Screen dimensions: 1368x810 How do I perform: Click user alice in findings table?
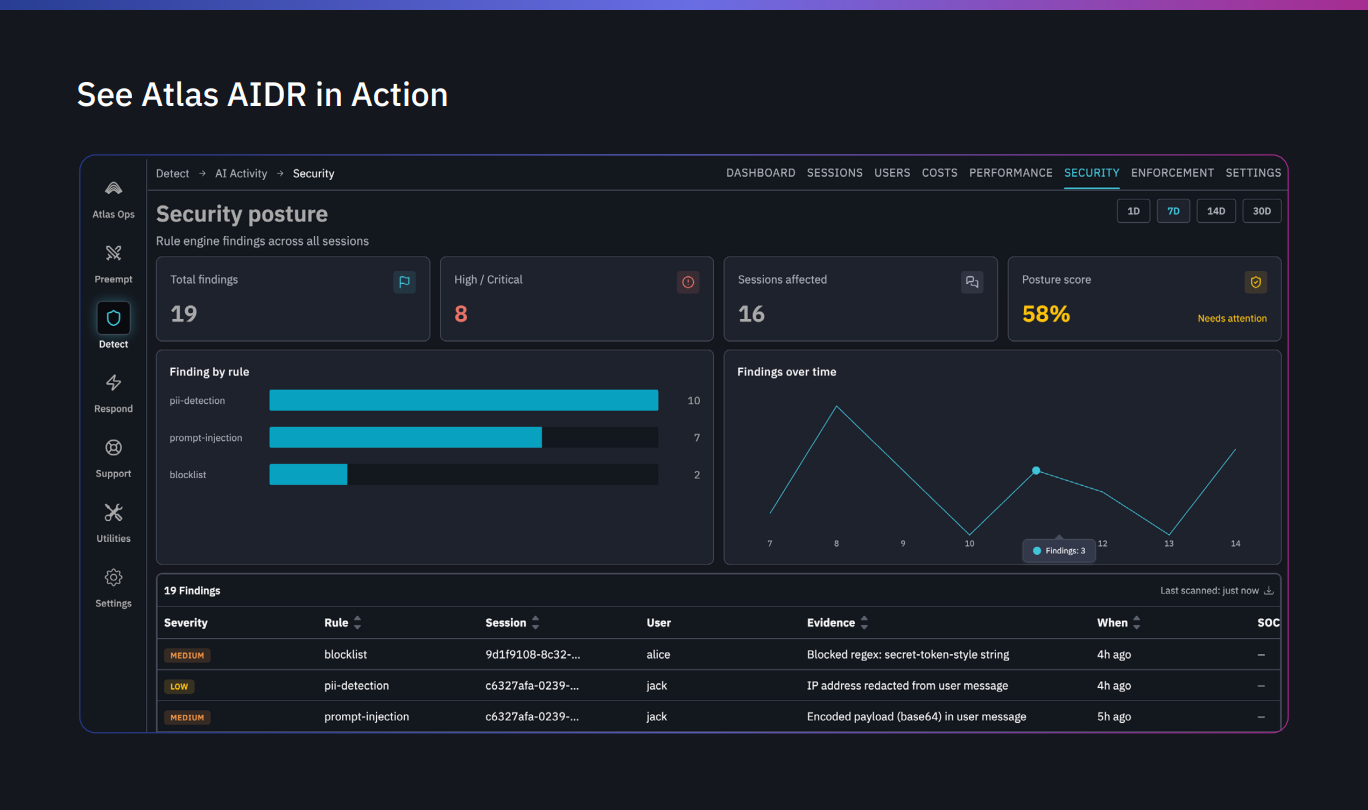point(658,655)
